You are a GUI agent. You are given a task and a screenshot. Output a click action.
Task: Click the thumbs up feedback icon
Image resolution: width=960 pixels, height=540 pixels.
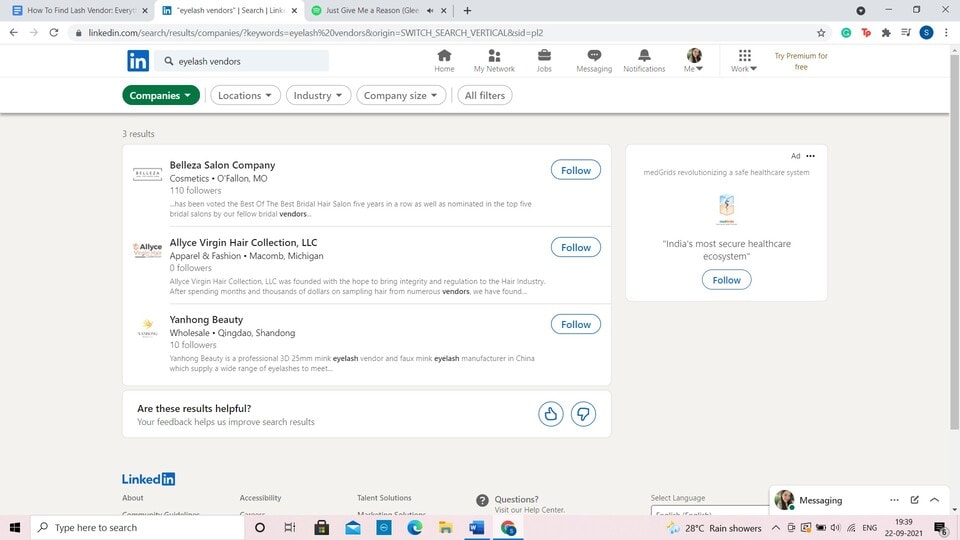pyautogui.click(x=550, y=414)
